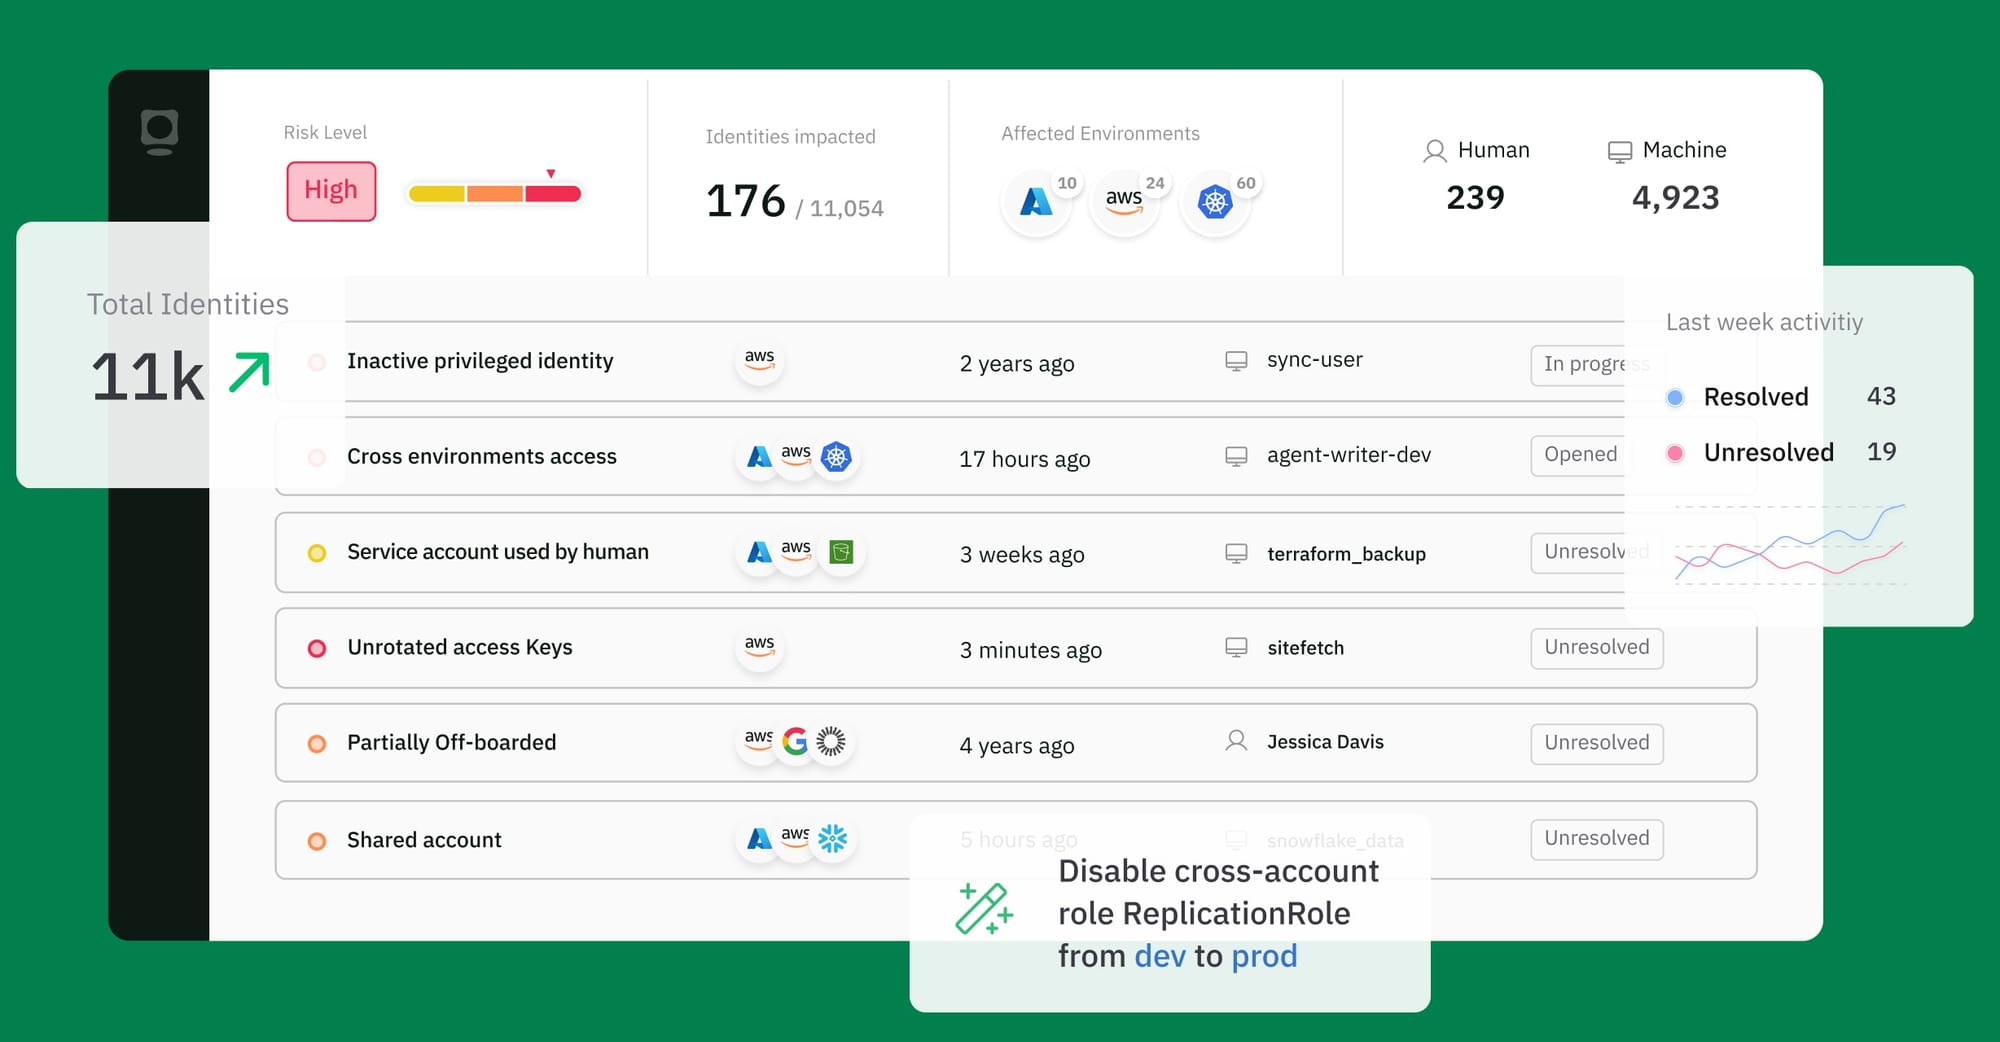Click the AWS icon in Service account row
The image size is (2000, 1042).
point(796,551)
